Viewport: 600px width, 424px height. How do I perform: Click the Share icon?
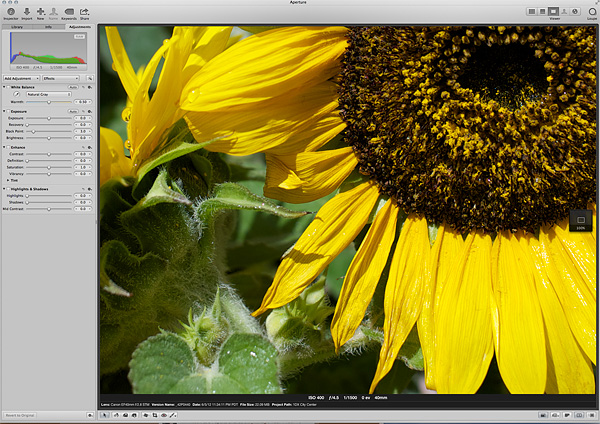(x=85, y=12)
